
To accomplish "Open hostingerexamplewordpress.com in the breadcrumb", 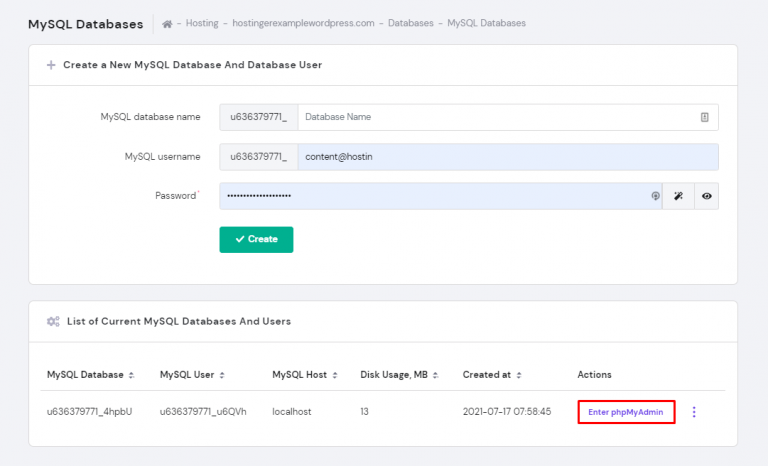I will (x=304, y=23).
